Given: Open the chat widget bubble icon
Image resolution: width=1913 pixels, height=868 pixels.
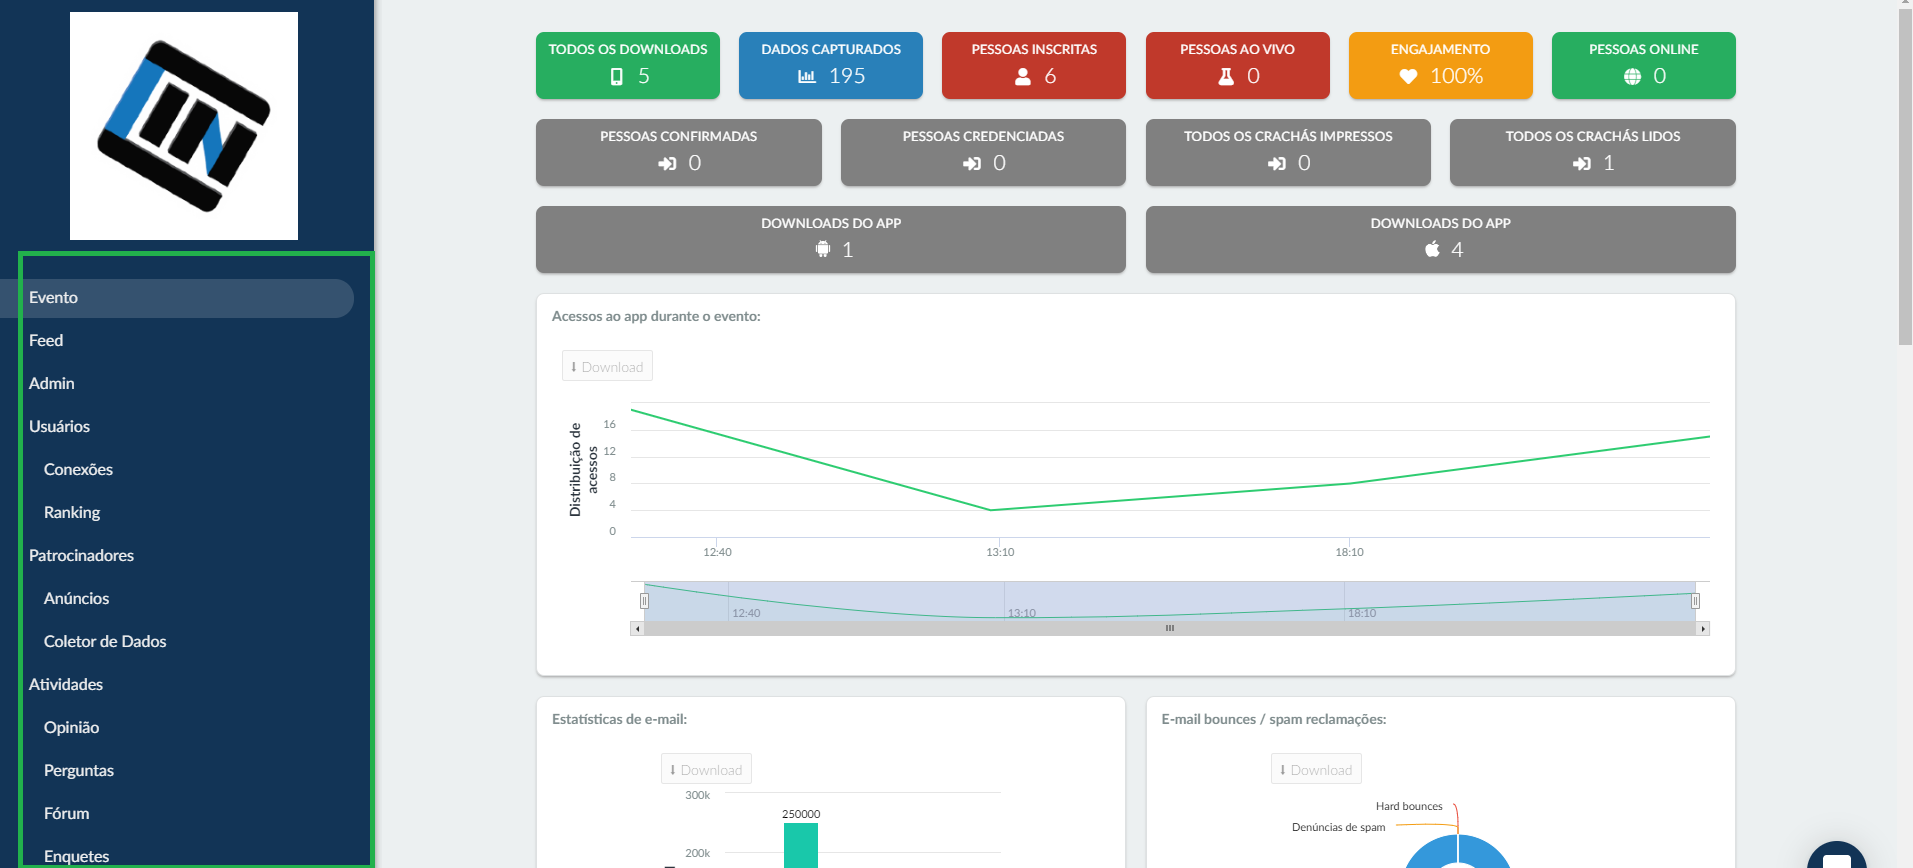Looking at the screenshot, I should [x=1837, y=857].
